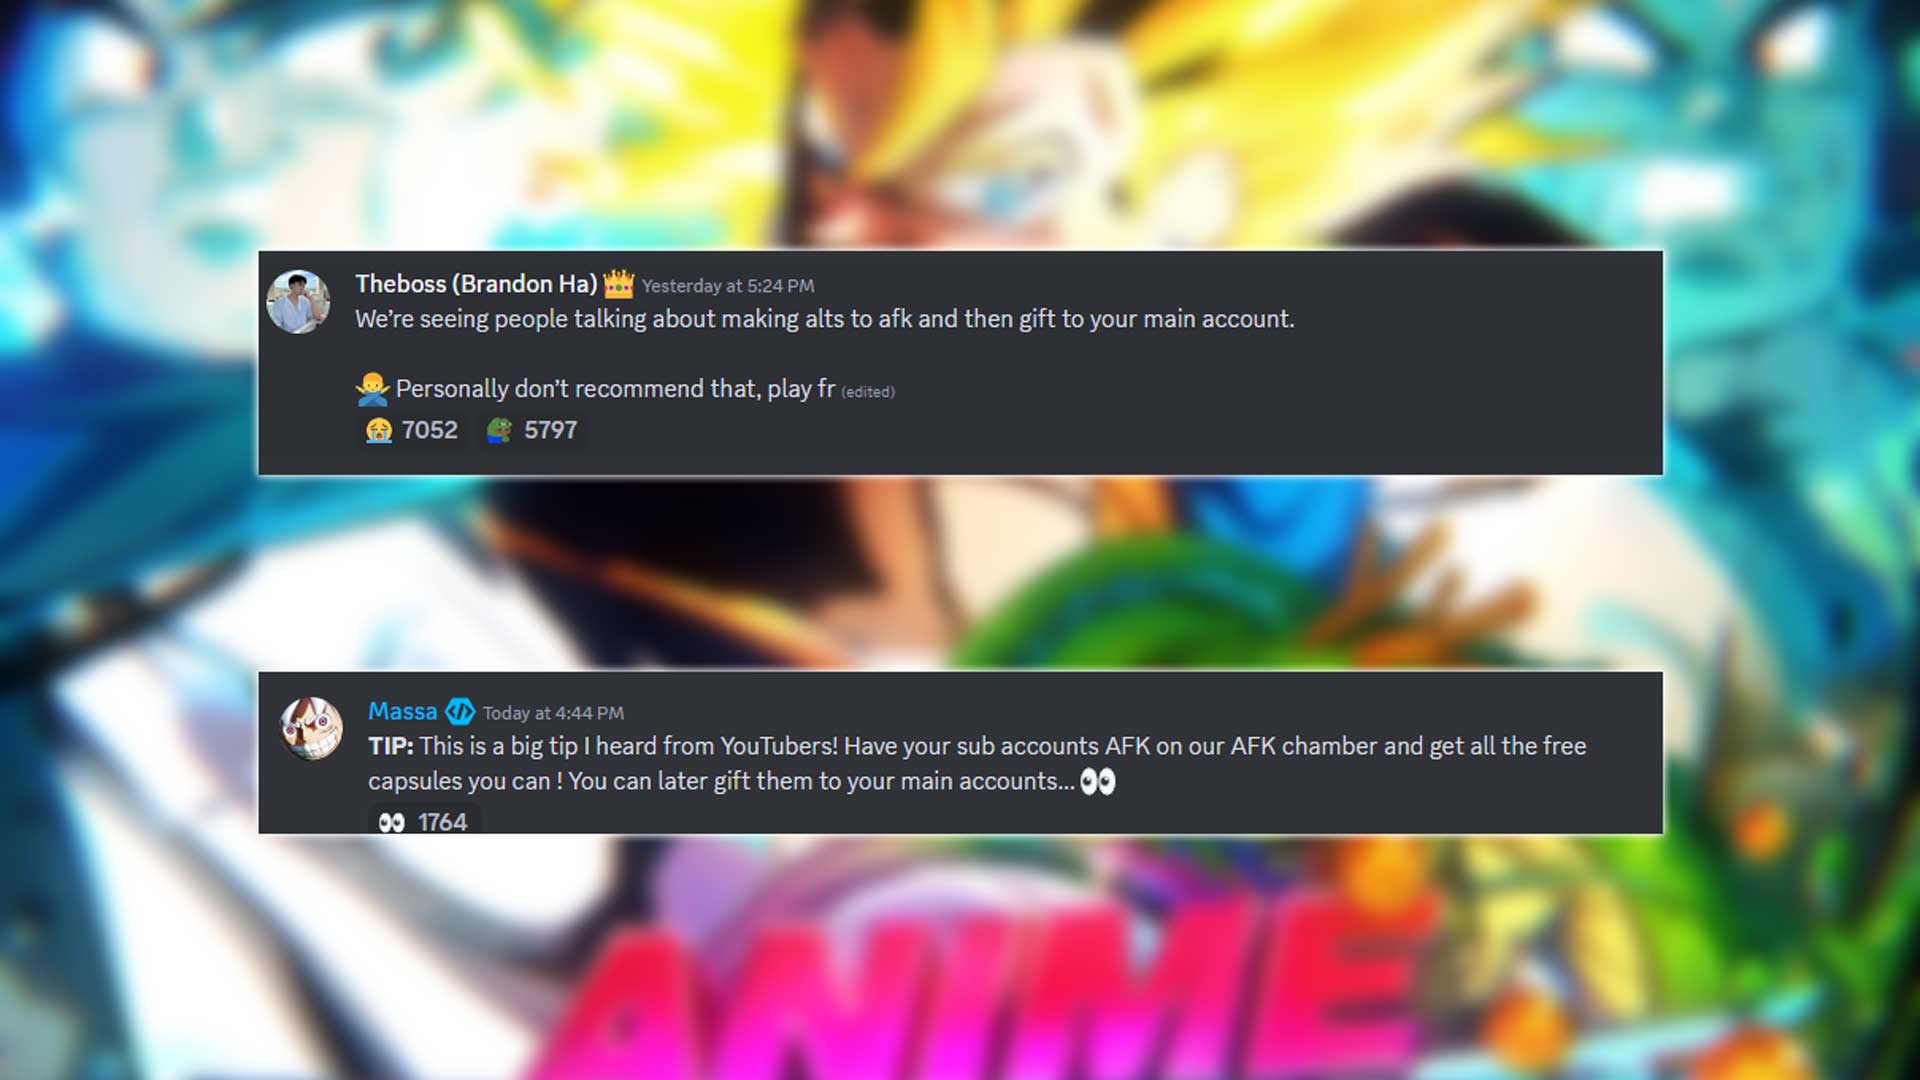Toggle the crying emoji reaction with 7052

tap(412, 430)
